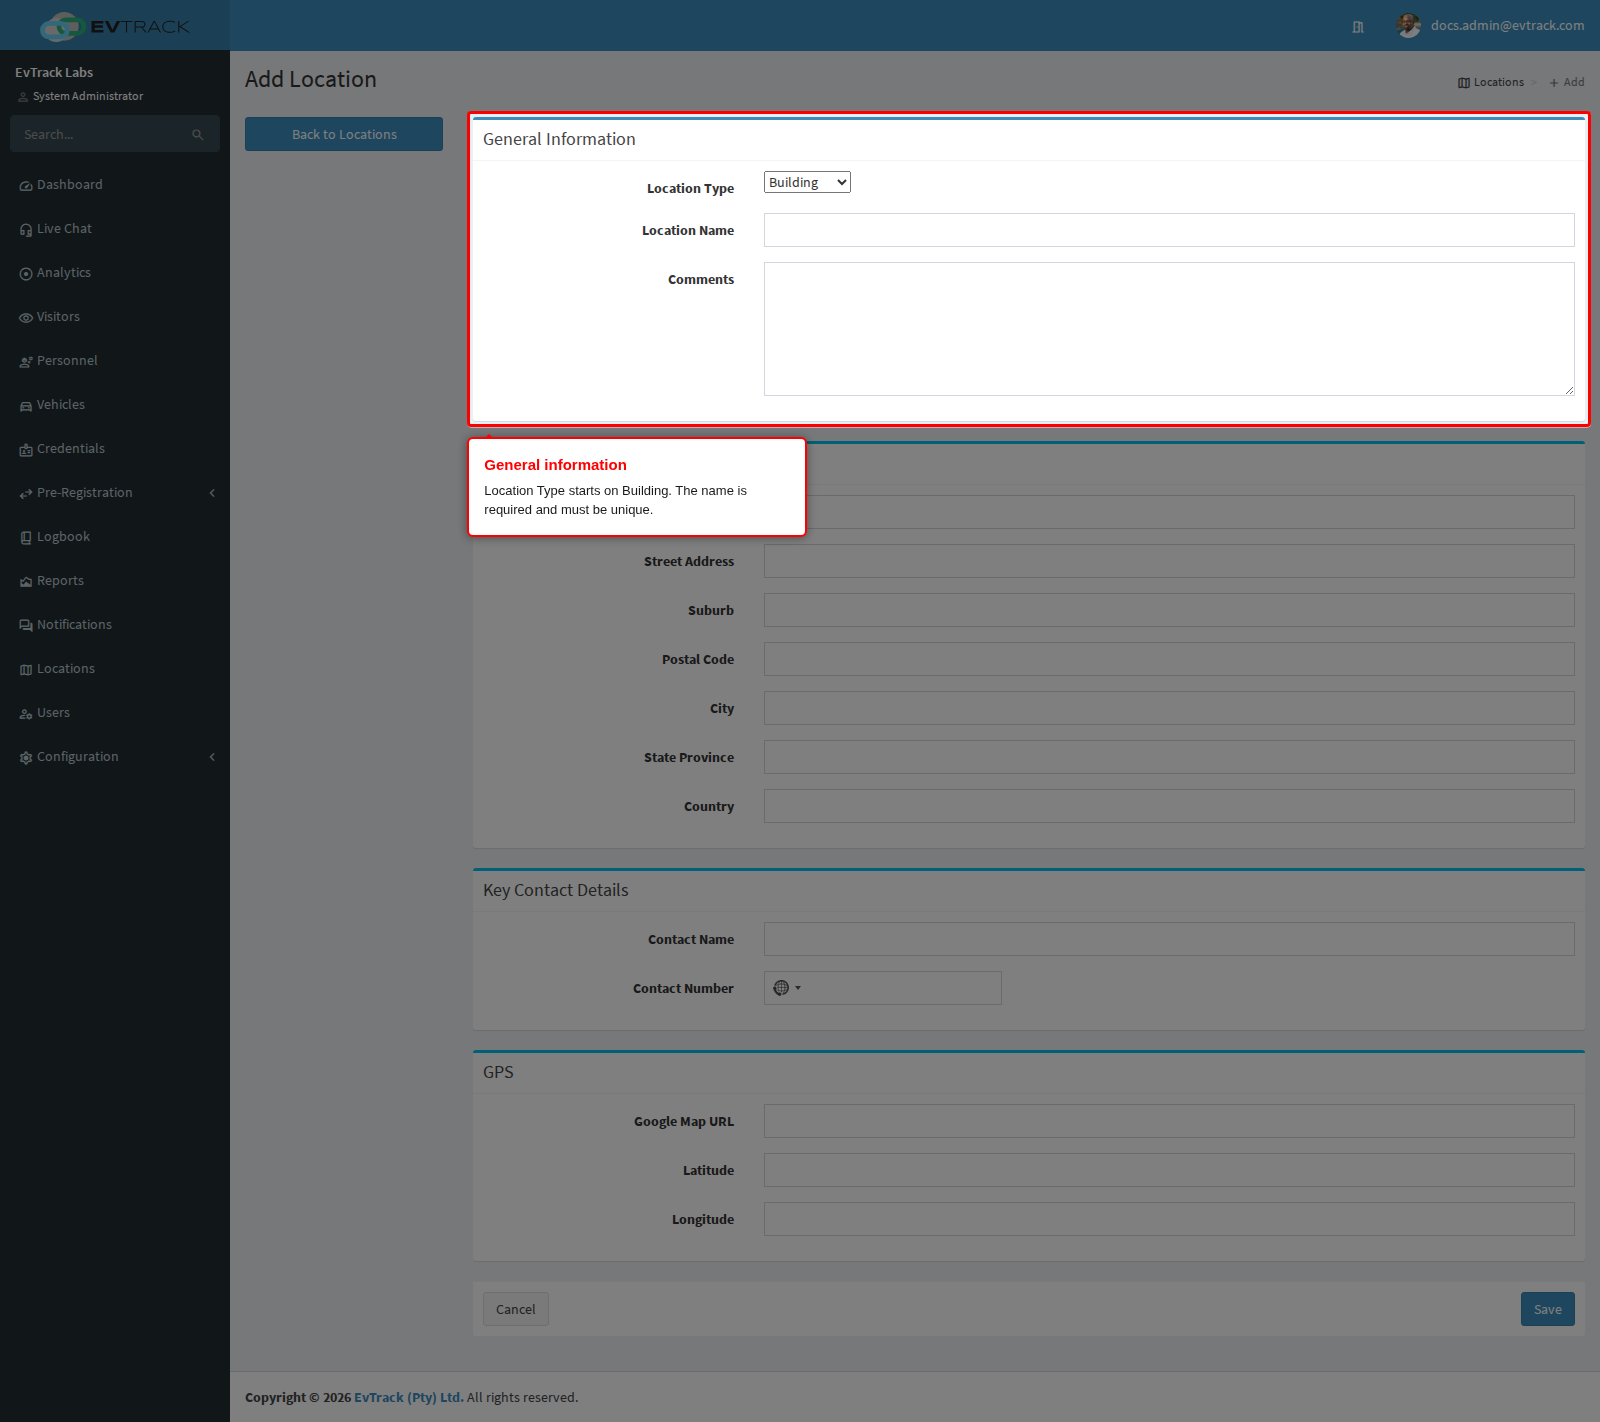This screenshot has height=1422, width=1600.
Task: Click the Locations map icon in sidebar
Action: (x=26, y=670)
